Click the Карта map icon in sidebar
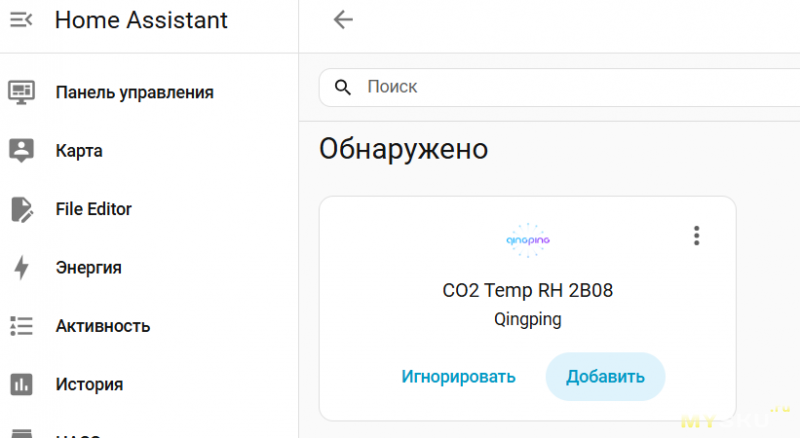800x438 pixels. click(21, 151)
